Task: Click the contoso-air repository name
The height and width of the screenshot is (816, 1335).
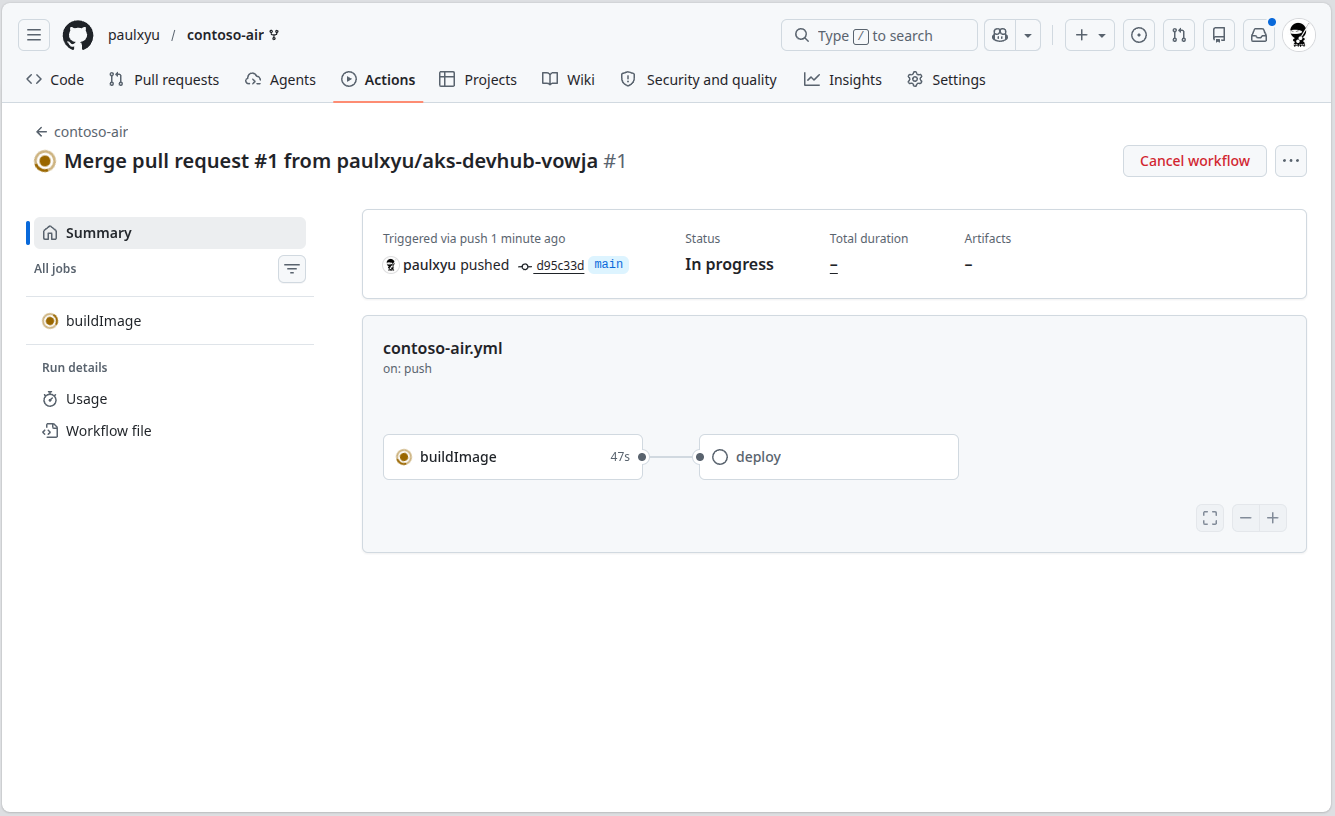Action: [225, 35]
